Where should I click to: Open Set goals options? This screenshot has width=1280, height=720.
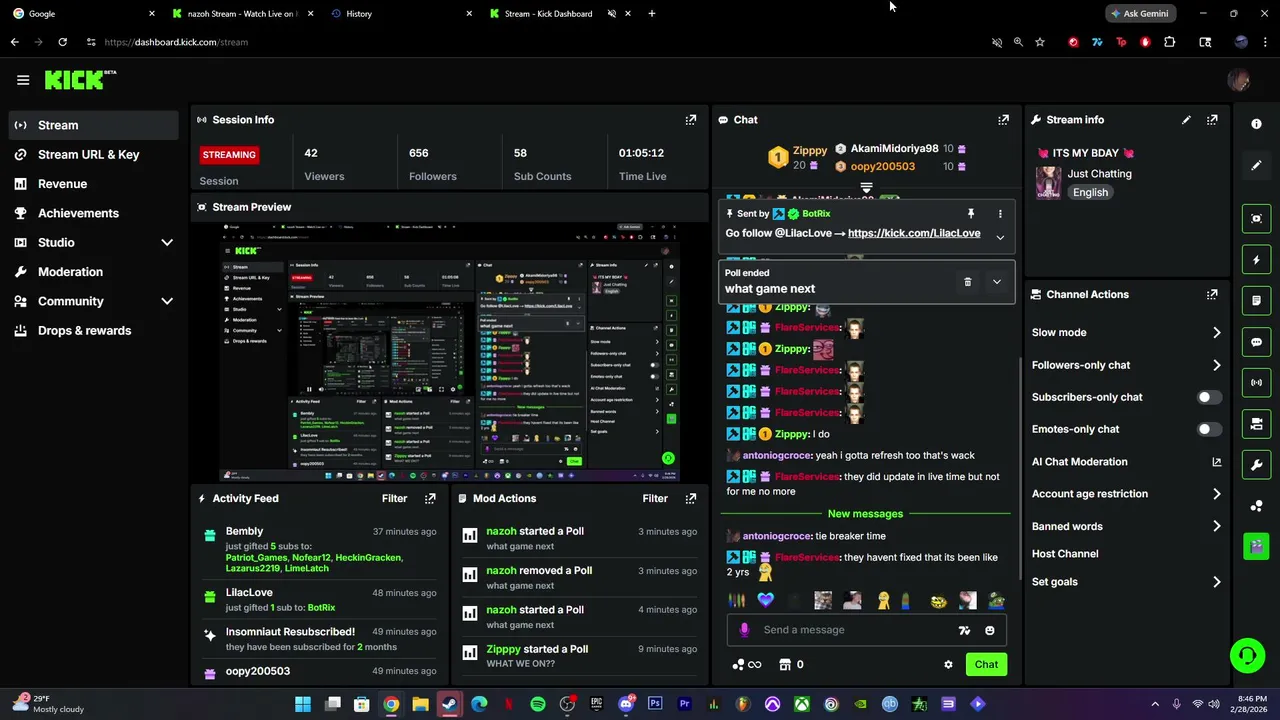click(x=1126, y=582)
